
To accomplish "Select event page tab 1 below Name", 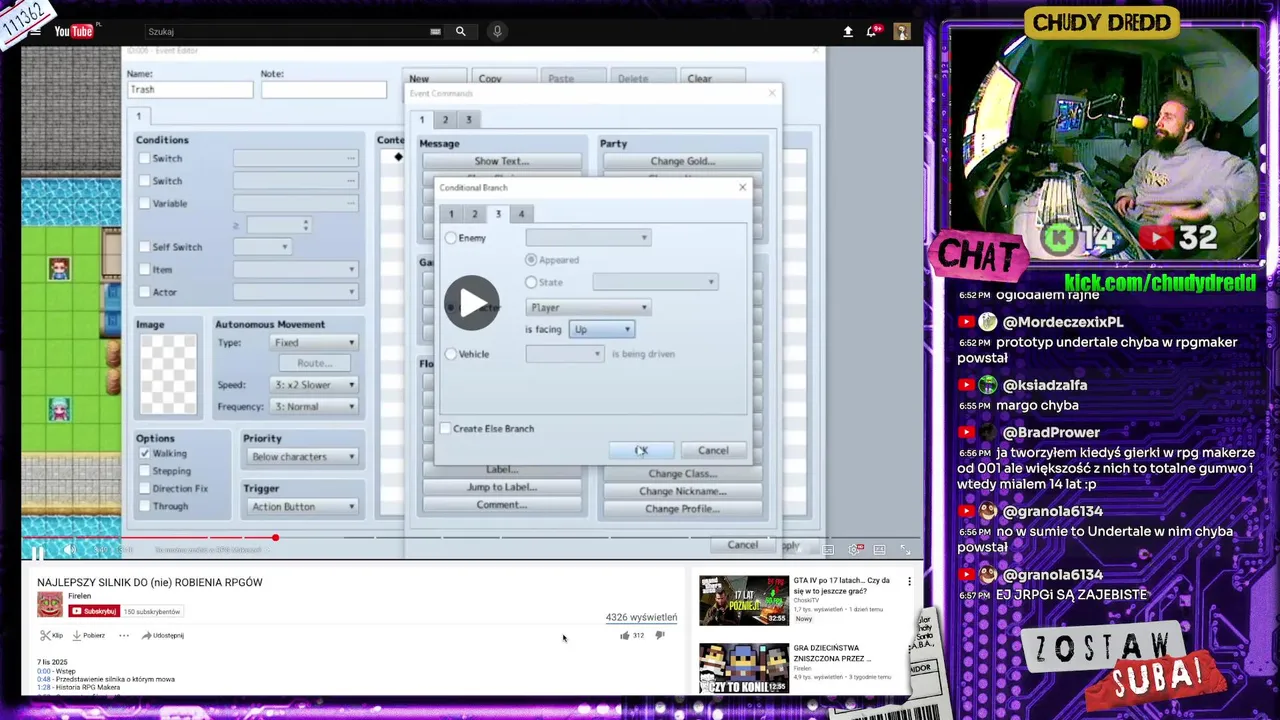I will [139, 116].
